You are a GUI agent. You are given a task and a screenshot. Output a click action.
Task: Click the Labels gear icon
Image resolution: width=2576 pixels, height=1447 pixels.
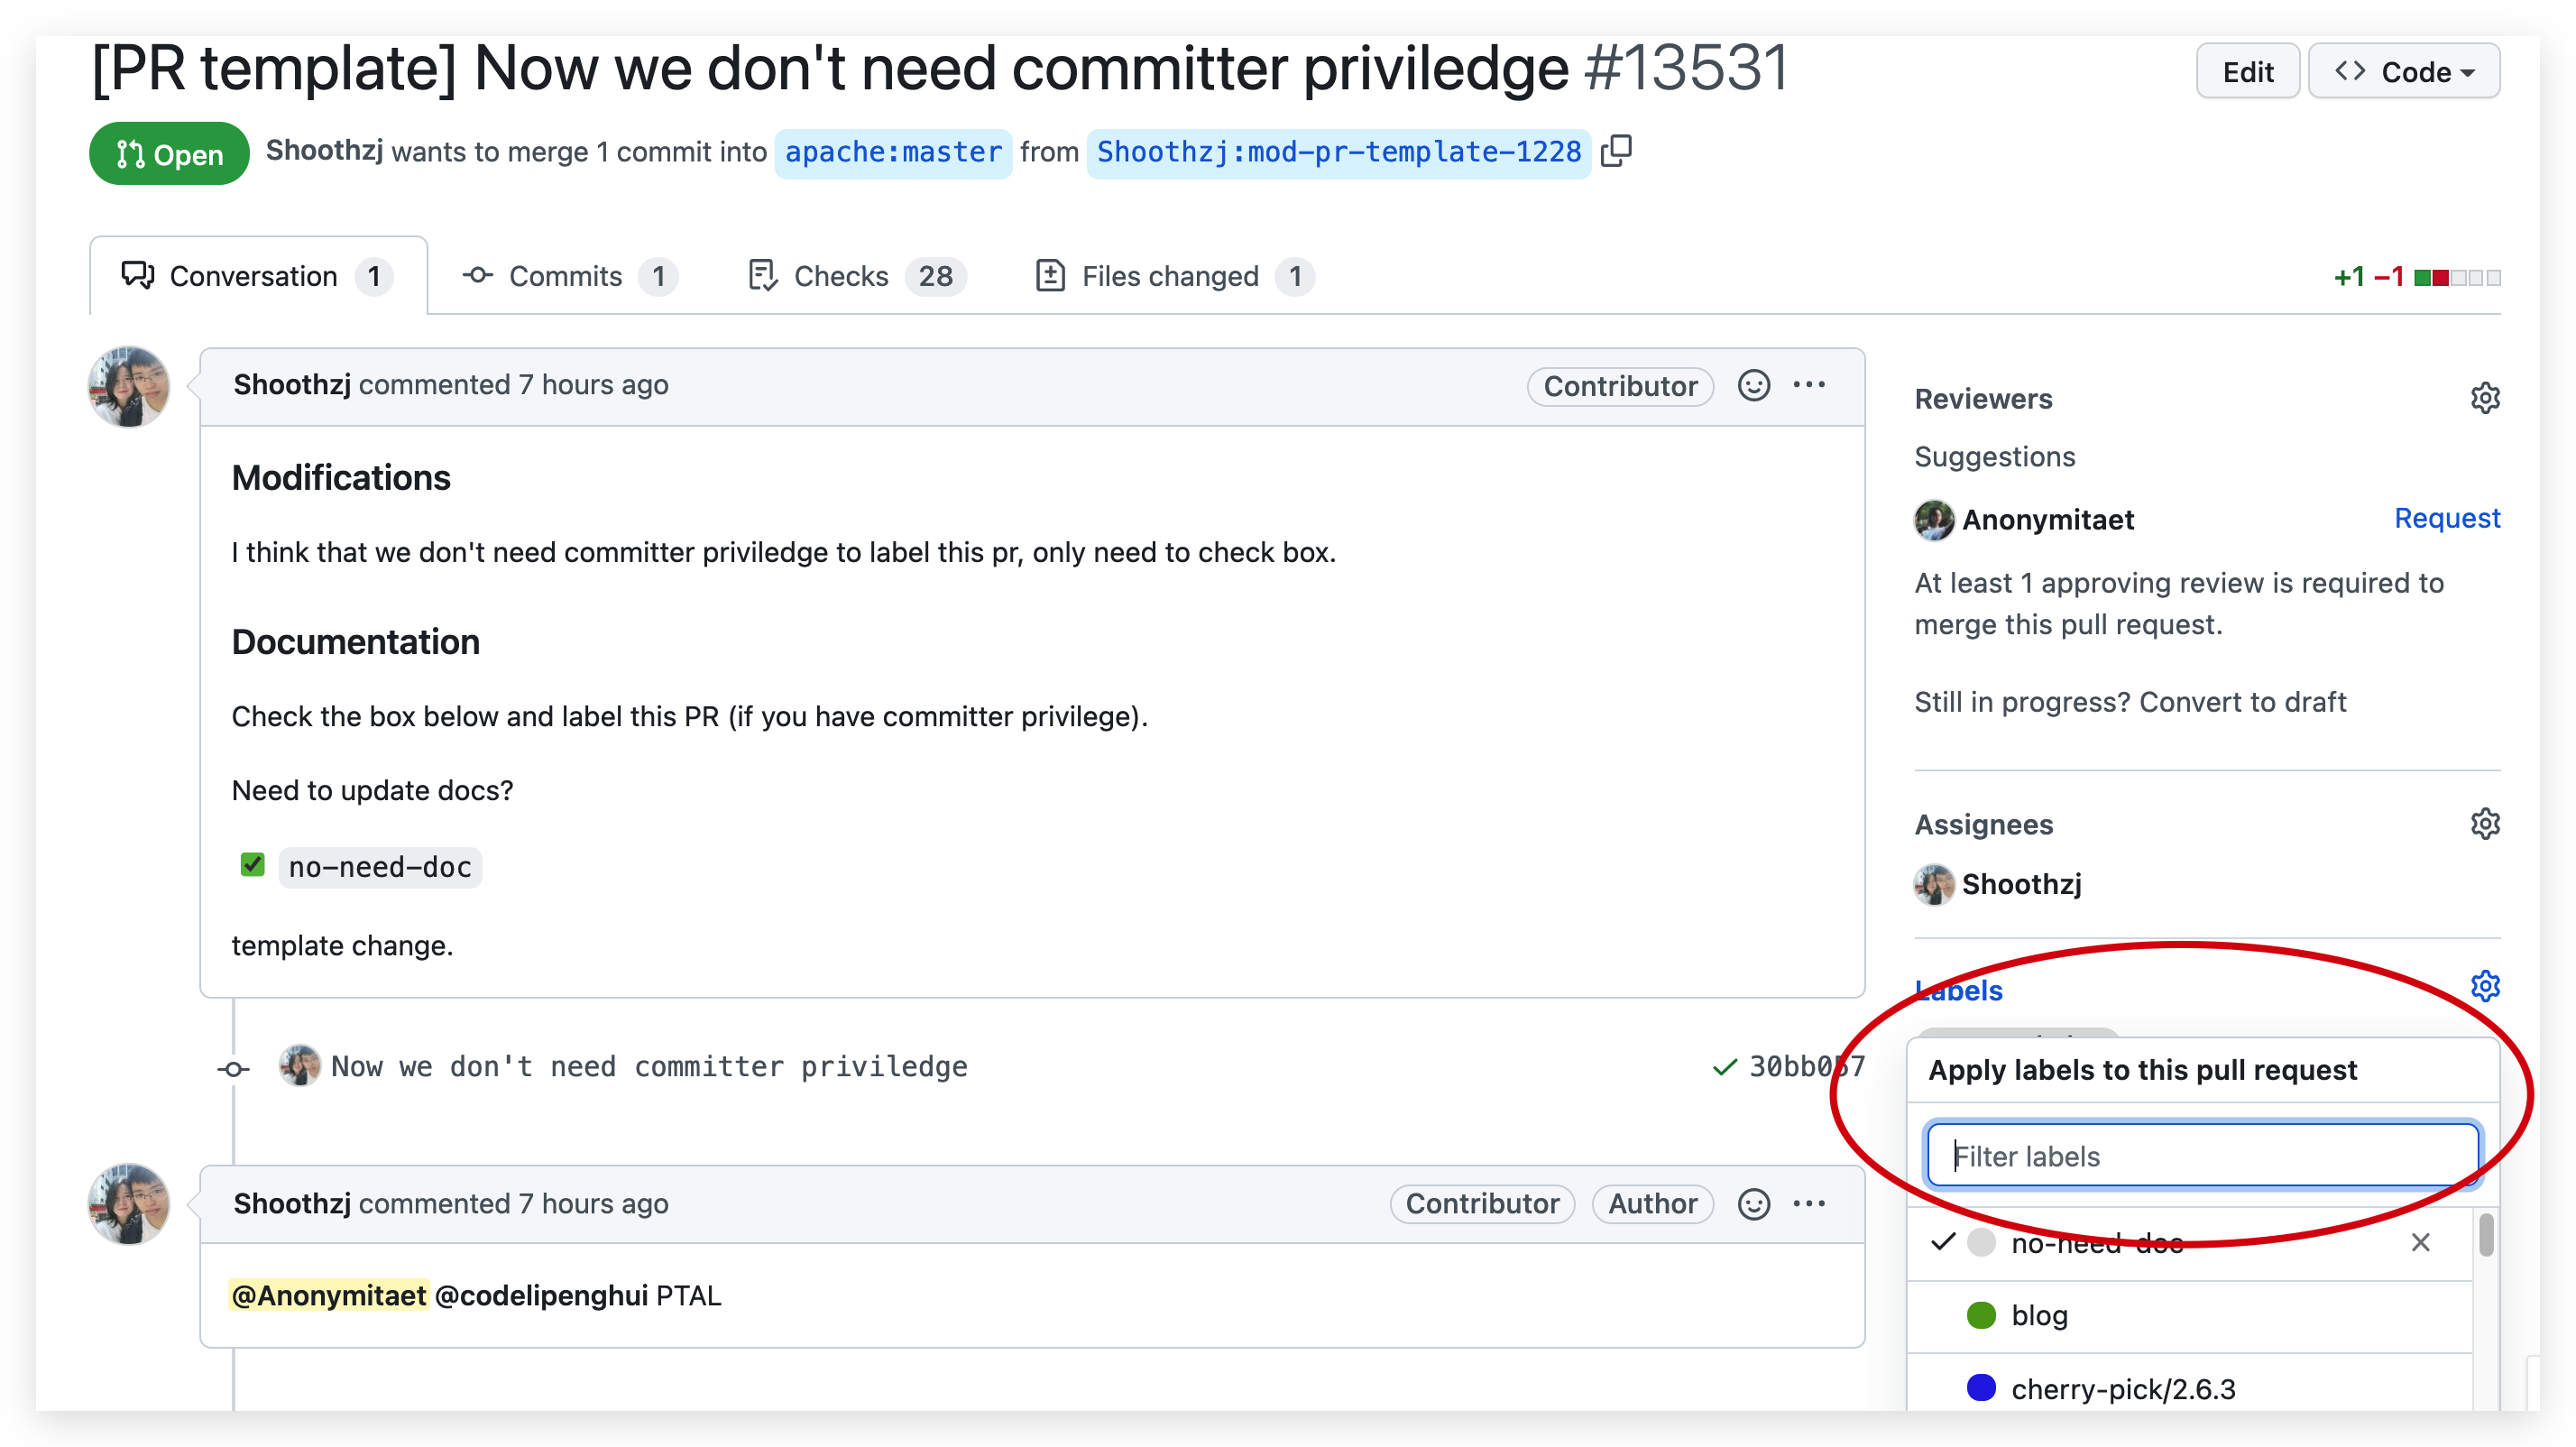tap(2484, 987)
